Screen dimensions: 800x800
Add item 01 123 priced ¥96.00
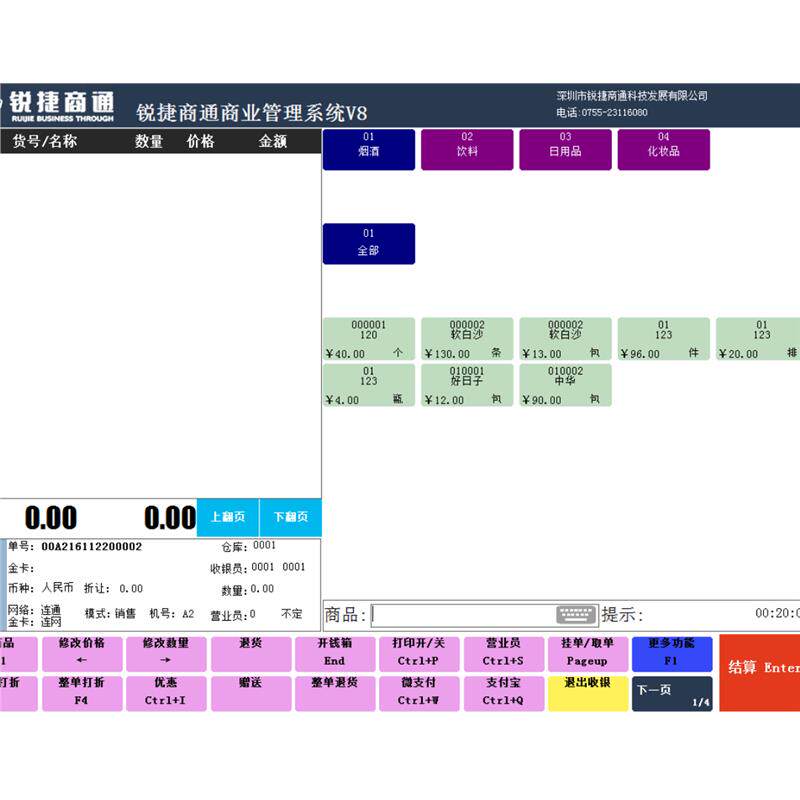tap(664, 339)
